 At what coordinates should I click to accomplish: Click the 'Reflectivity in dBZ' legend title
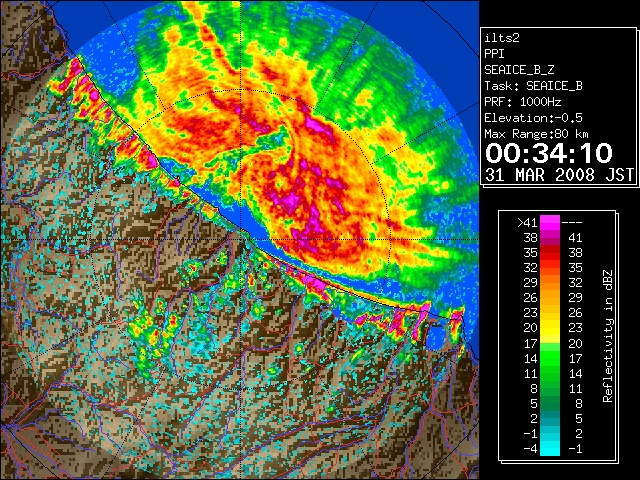(608, 336)
